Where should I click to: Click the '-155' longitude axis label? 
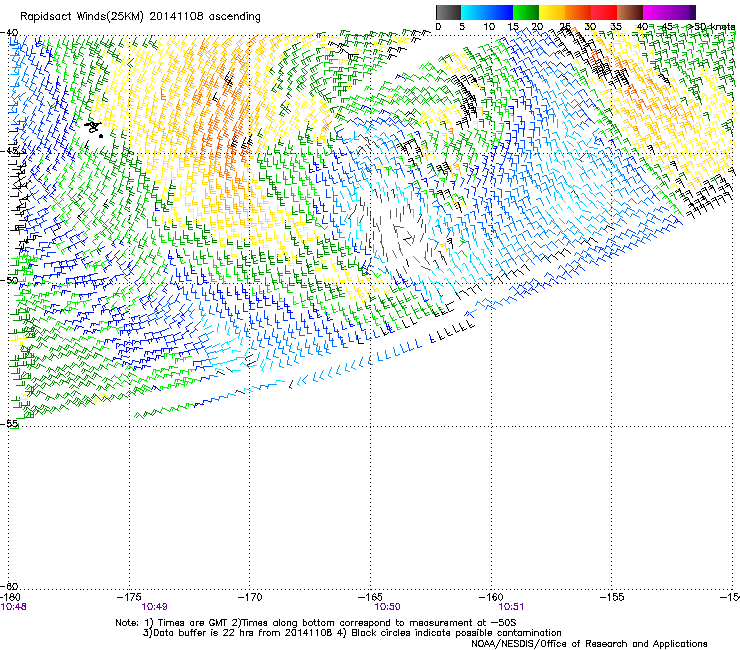(612, 597)
